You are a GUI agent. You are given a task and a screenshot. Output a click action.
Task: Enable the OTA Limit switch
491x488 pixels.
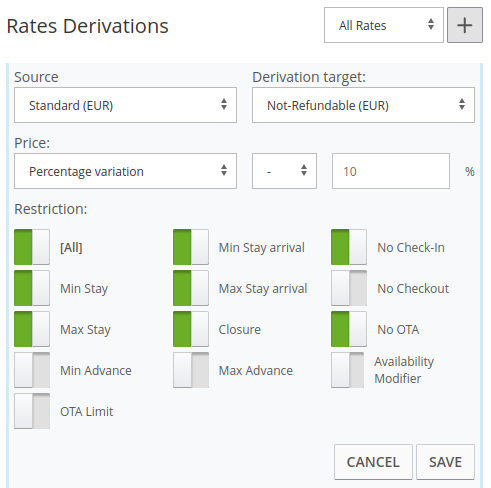32,411
